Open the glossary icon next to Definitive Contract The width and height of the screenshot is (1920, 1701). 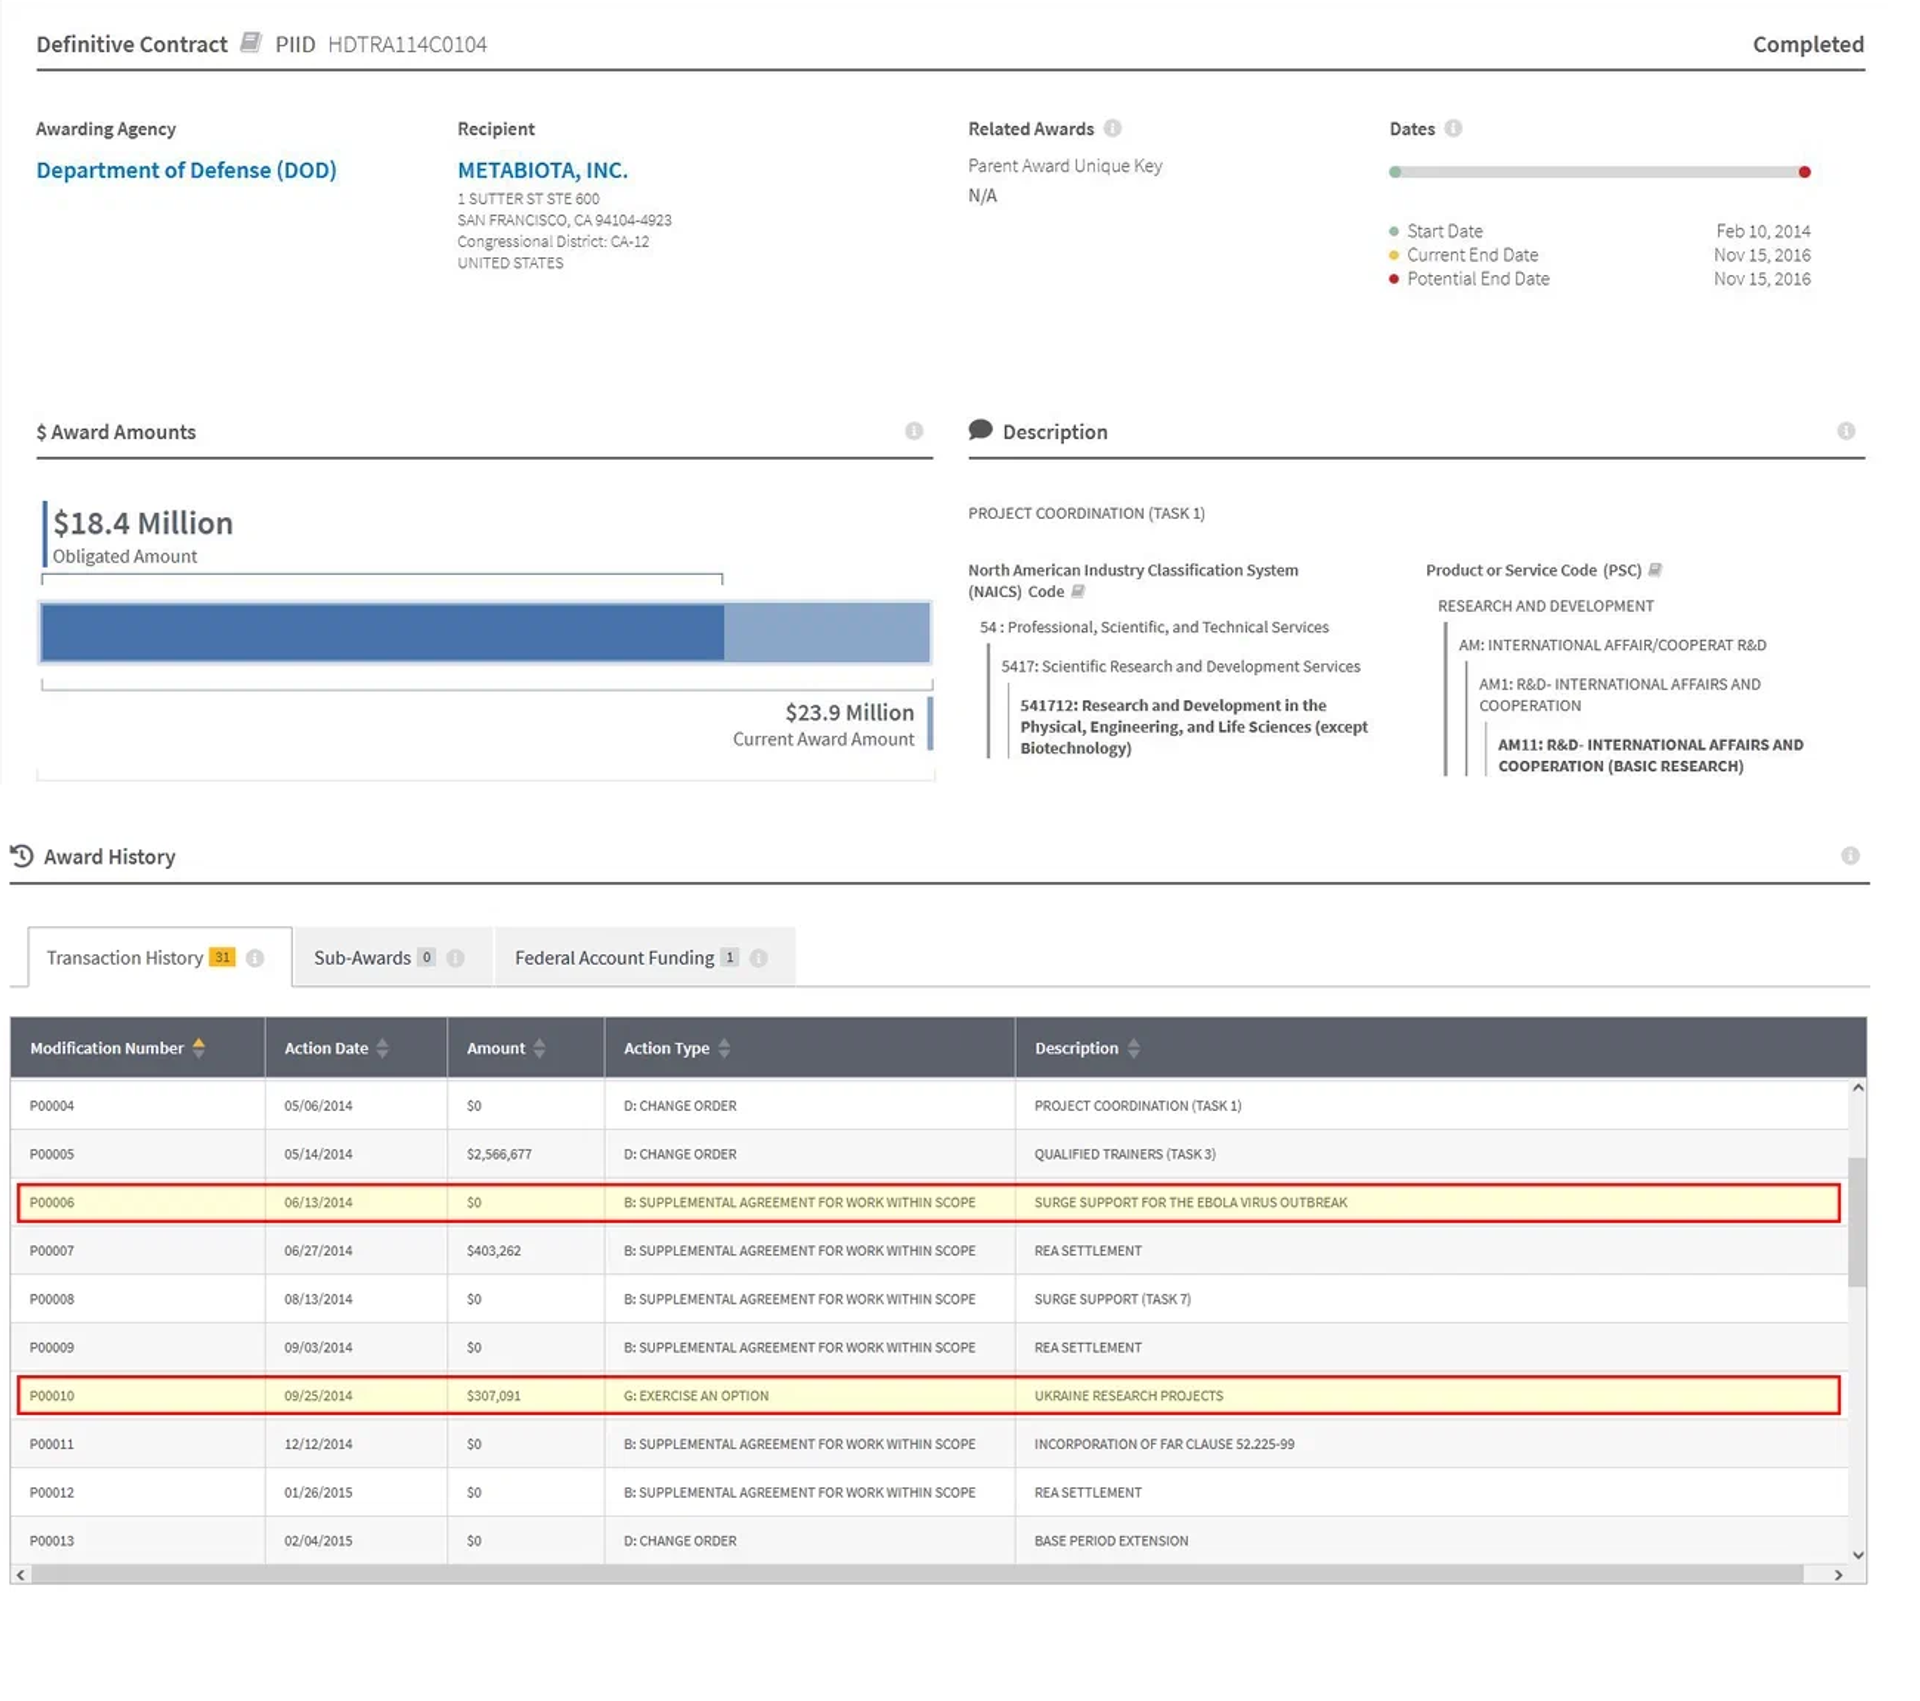coord(251,43)
